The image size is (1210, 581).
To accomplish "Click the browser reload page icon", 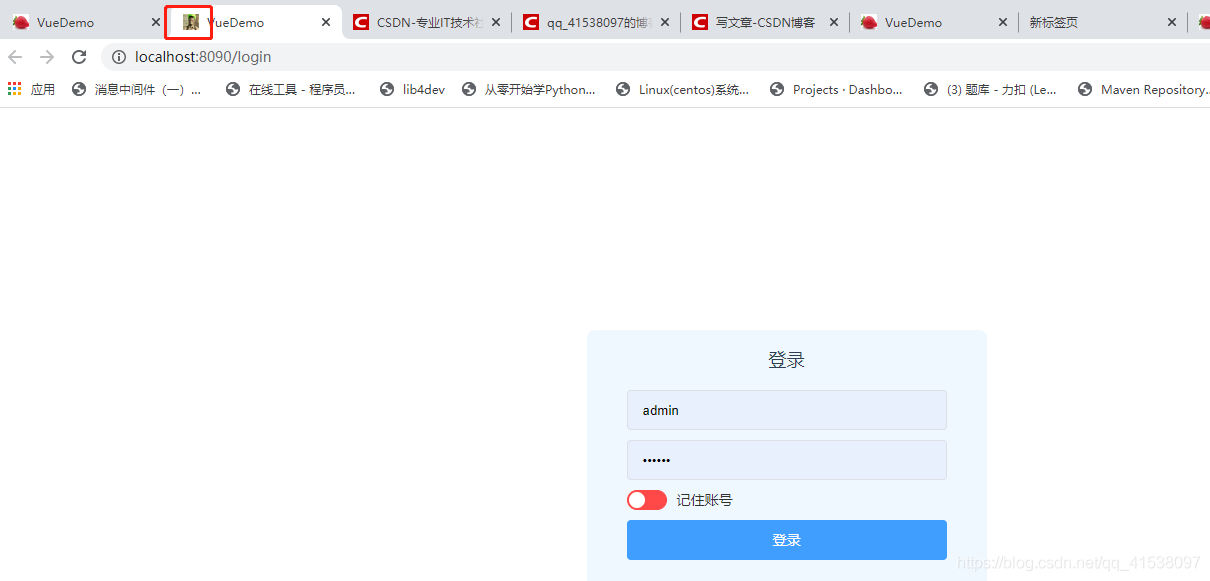I will click(79, 57).
